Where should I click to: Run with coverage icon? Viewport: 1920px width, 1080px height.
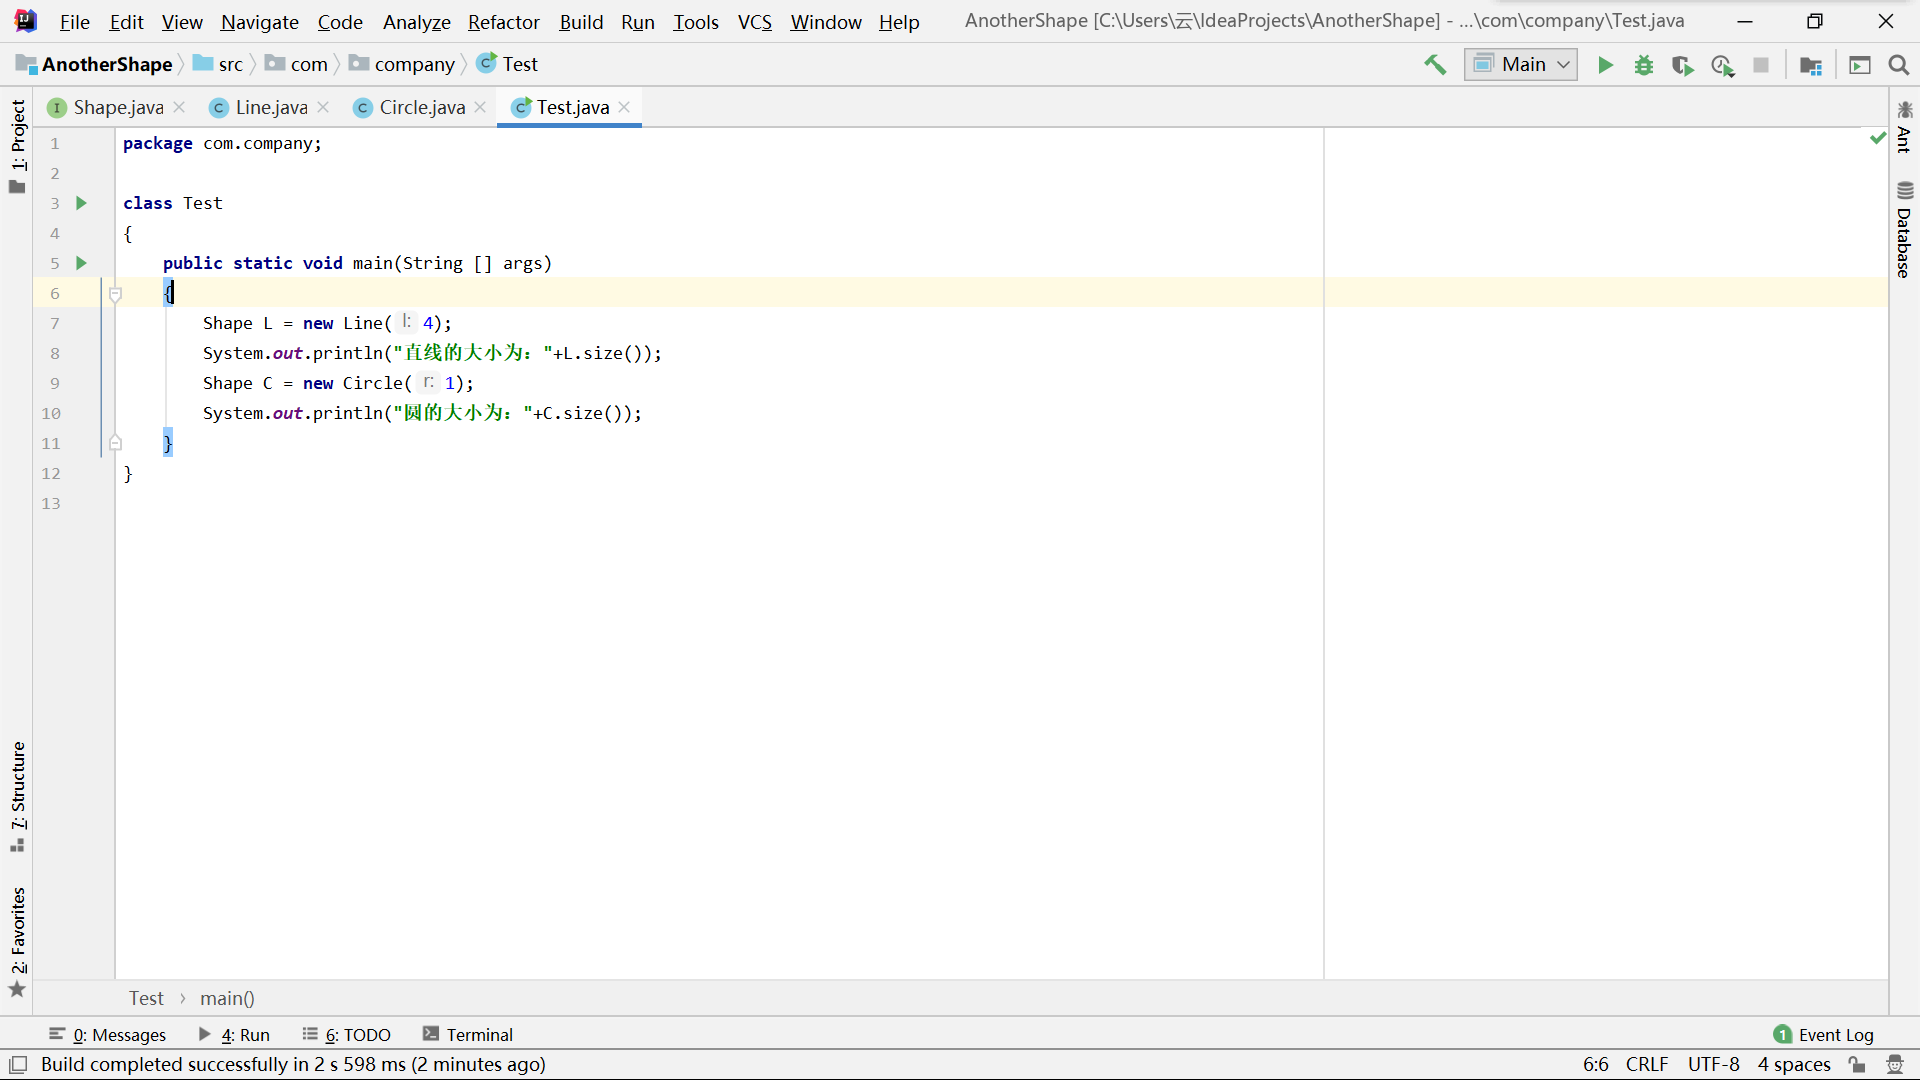1683,65
